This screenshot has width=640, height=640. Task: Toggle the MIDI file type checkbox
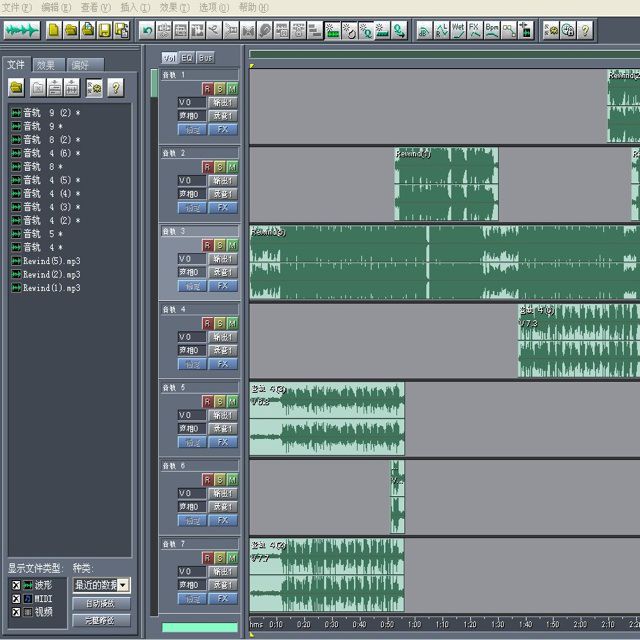point(15,597)
